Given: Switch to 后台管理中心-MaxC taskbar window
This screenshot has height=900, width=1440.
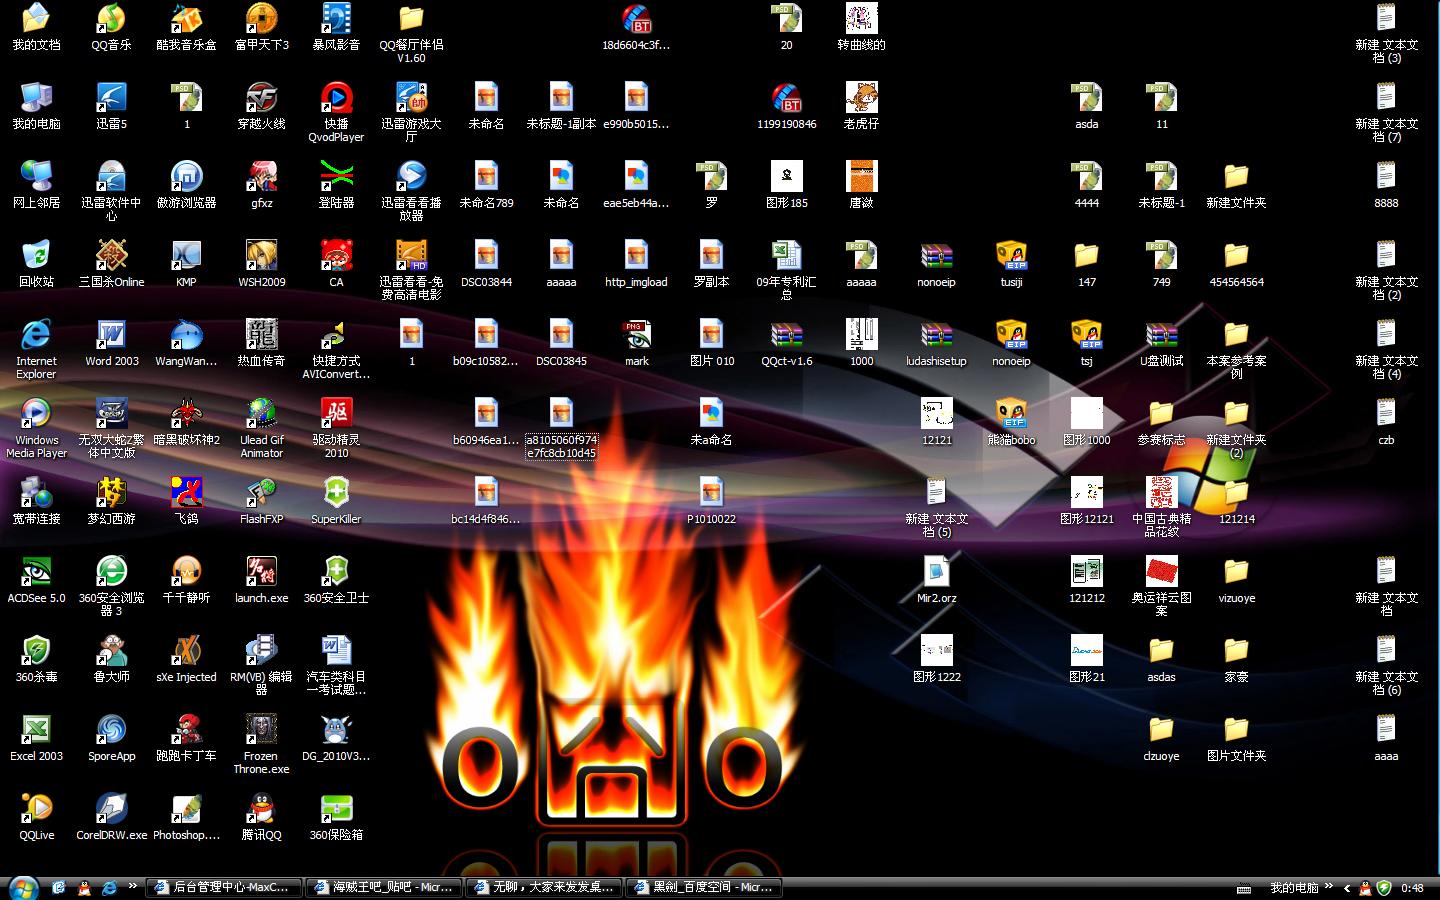Looking at the screenshot, I should (x=224, y=887).
